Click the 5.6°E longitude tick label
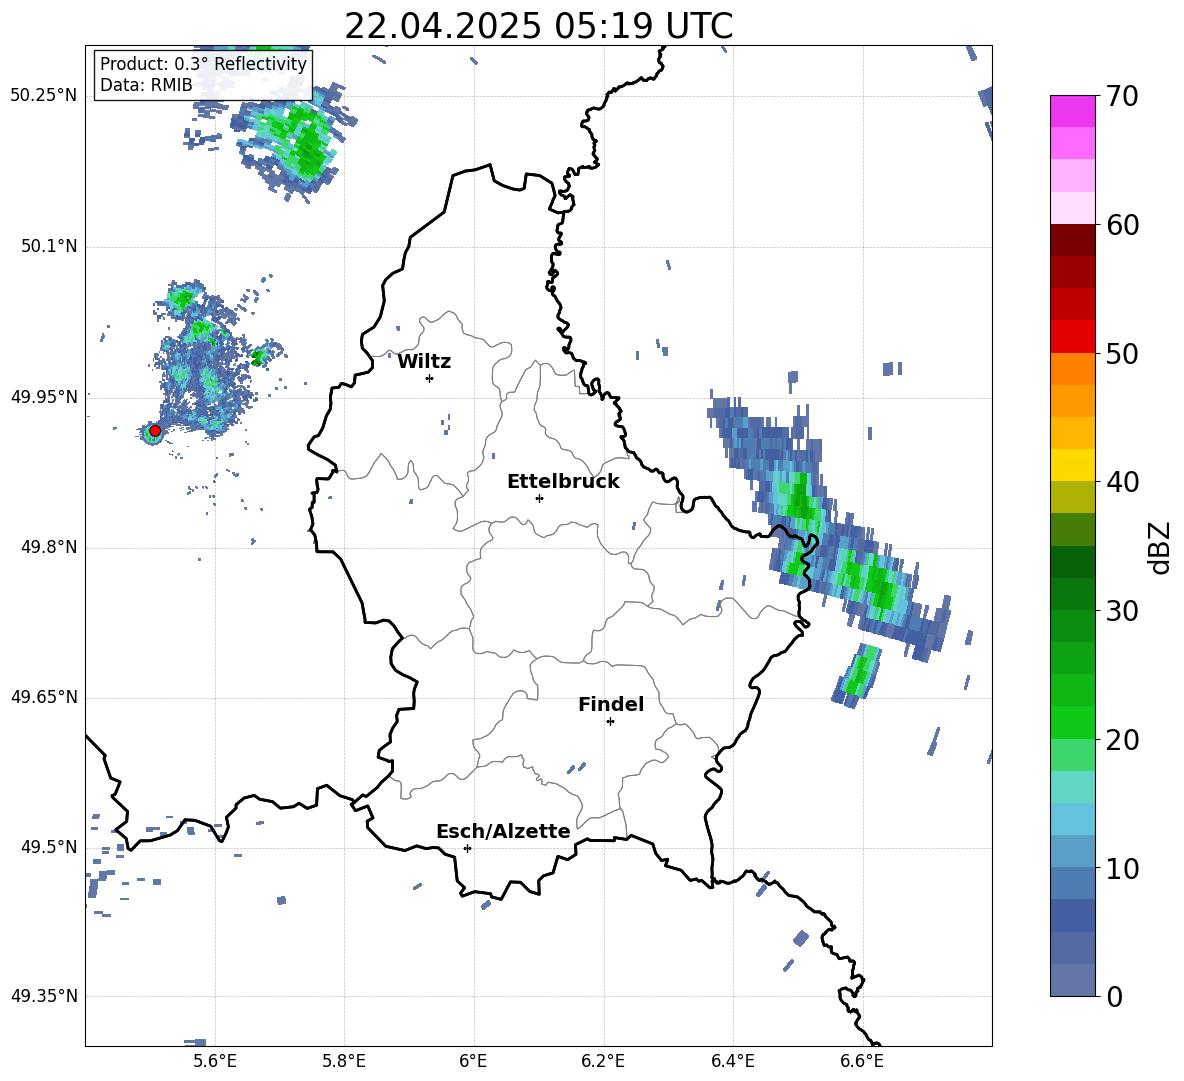 [x=215, y=1062]
